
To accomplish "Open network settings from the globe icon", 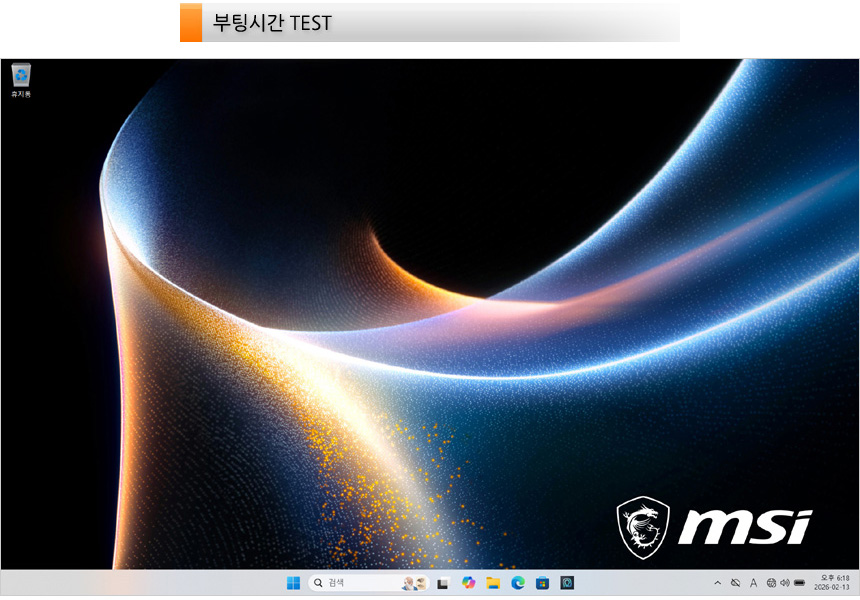I will tap(771, 583).
